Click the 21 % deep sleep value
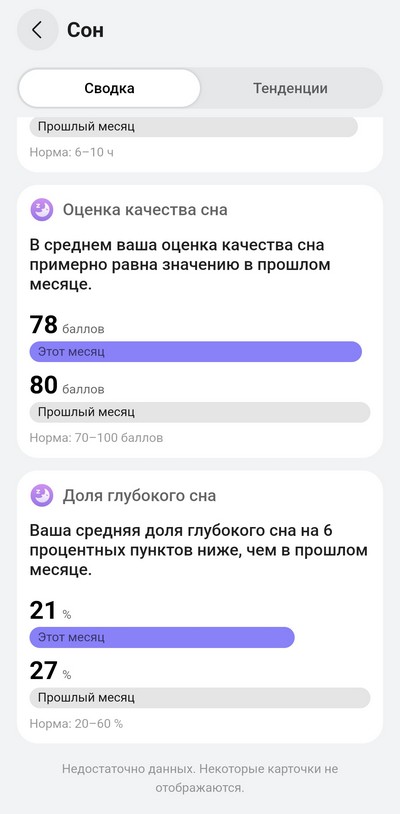Viewport: 400px width, 814px height. click(x=50, y=610)
